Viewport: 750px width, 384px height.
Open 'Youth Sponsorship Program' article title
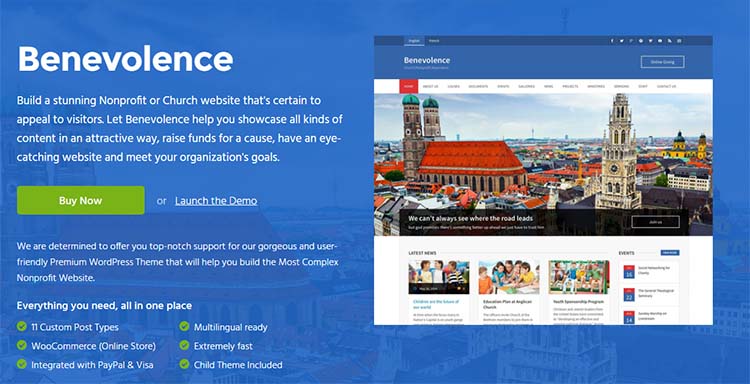578,302
